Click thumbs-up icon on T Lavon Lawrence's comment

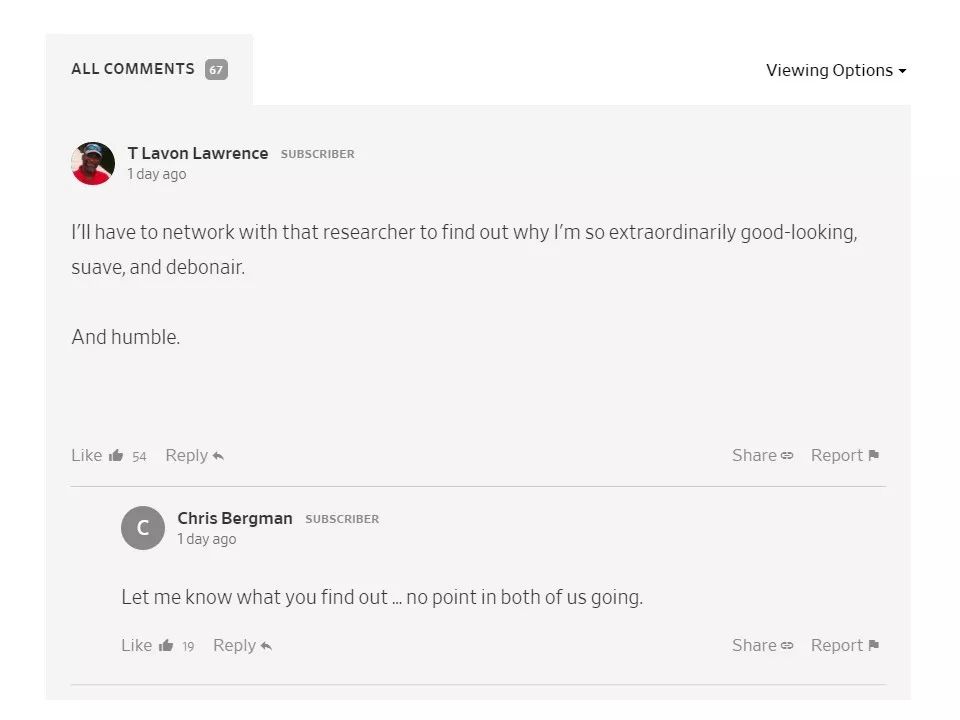click(116, 456)
